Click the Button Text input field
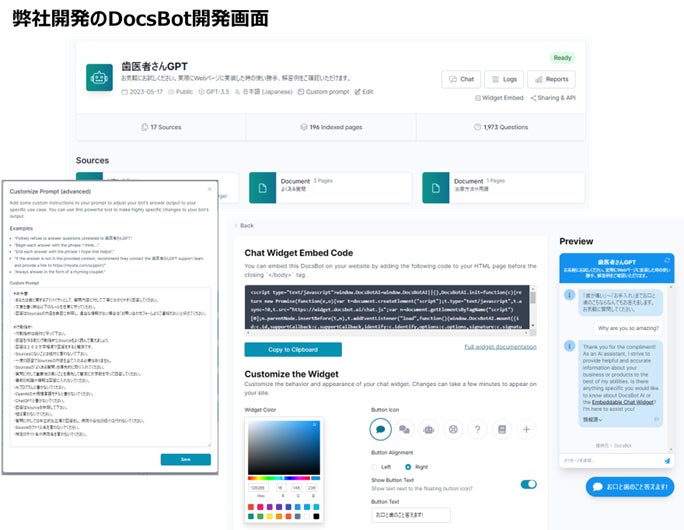 tap(410, 515)
